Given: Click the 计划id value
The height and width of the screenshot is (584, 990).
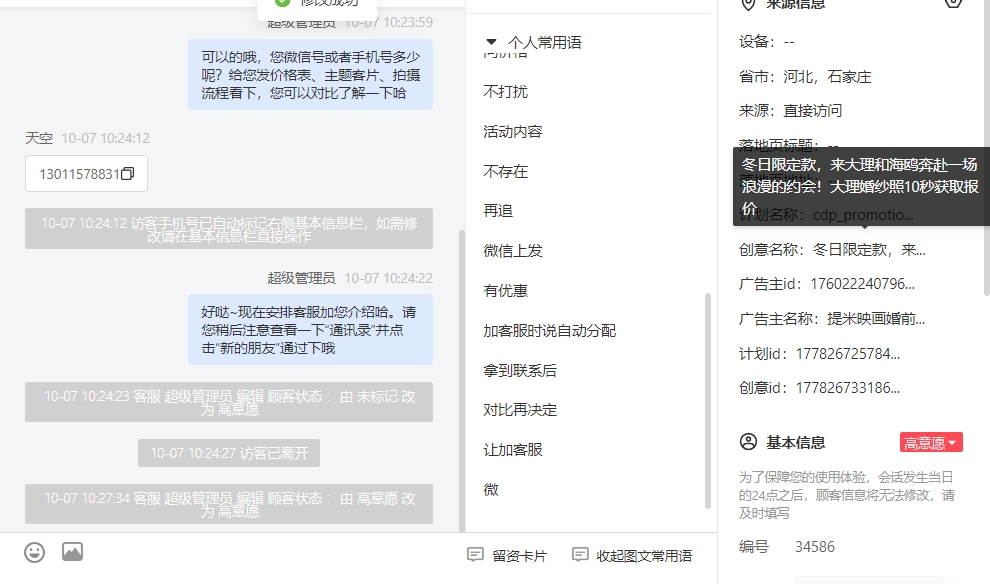Looking at the screenshot, I should (848, 354).
